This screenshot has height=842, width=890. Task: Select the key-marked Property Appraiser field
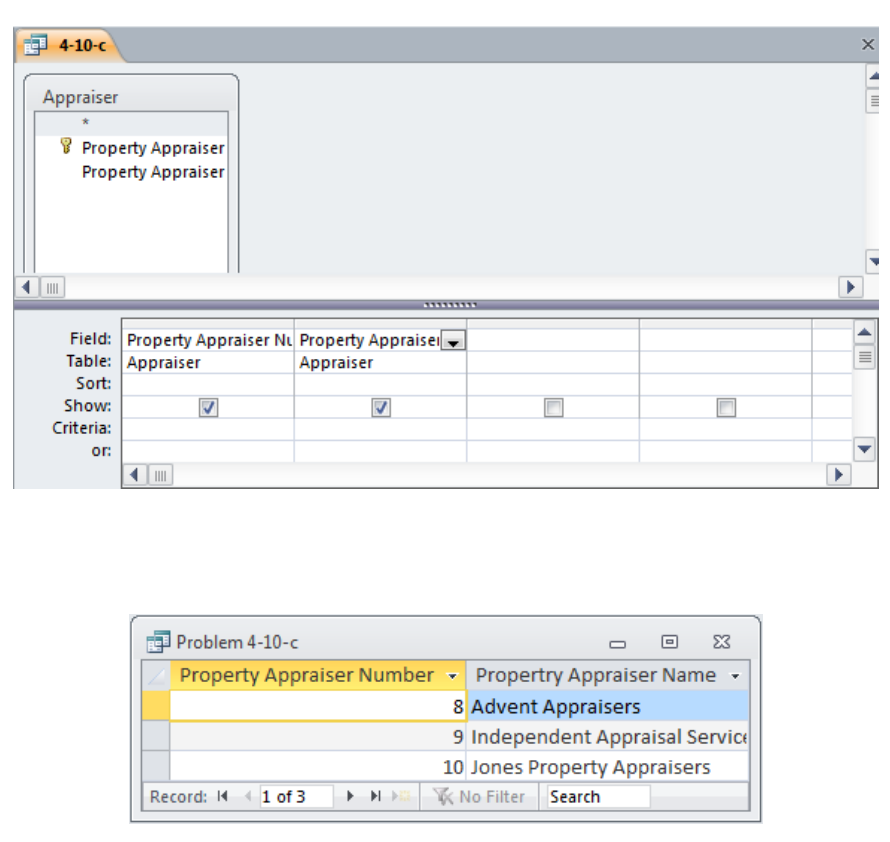pyautogui.click(x=153, y=148)
